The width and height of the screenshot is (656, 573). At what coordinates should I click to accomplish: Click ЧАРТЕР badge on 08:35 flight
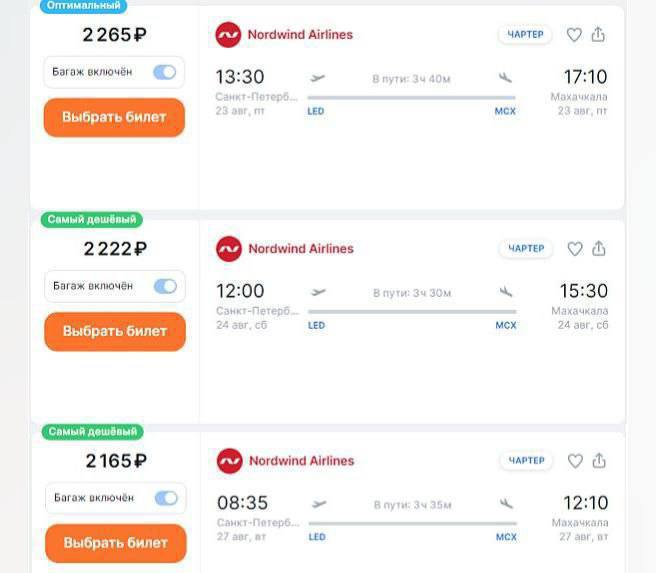click(526, 461)
